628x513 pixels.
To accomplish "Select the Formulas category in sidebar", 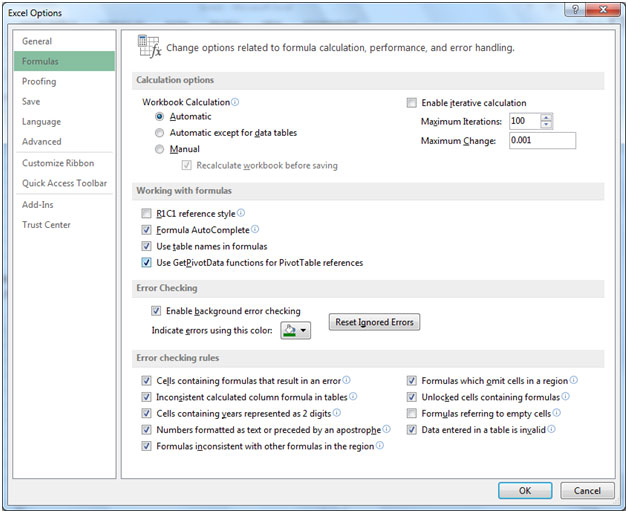I will [64, 61].
